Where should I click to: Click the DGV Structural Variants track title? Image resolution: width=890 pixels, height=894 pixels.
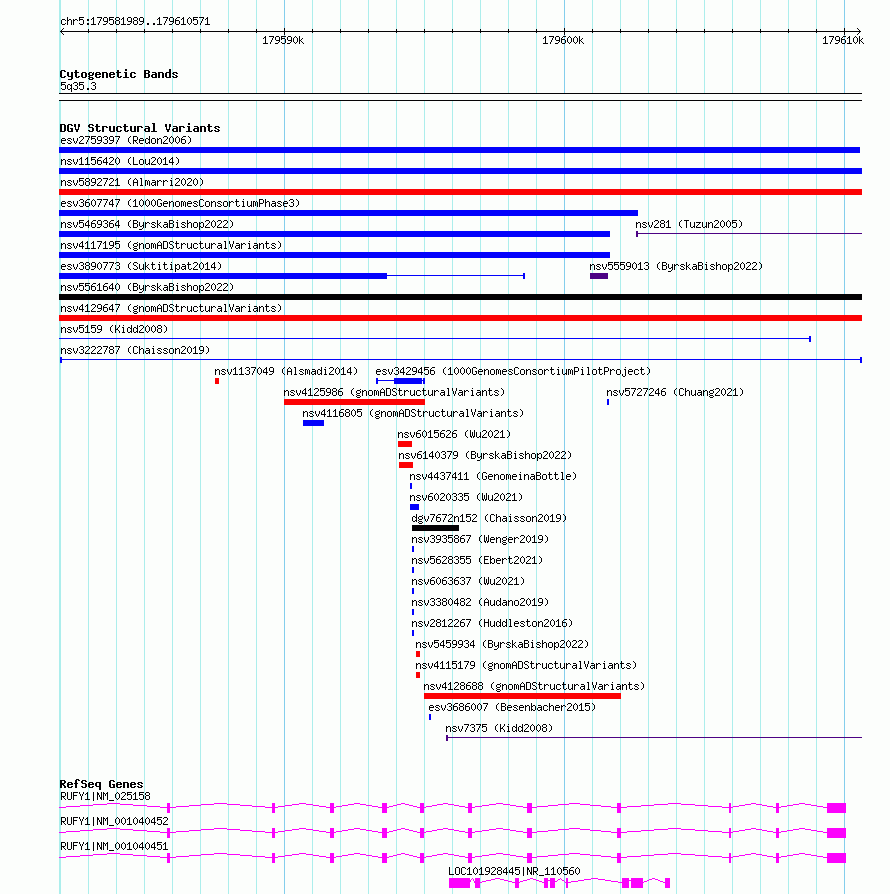click(140, 128)
